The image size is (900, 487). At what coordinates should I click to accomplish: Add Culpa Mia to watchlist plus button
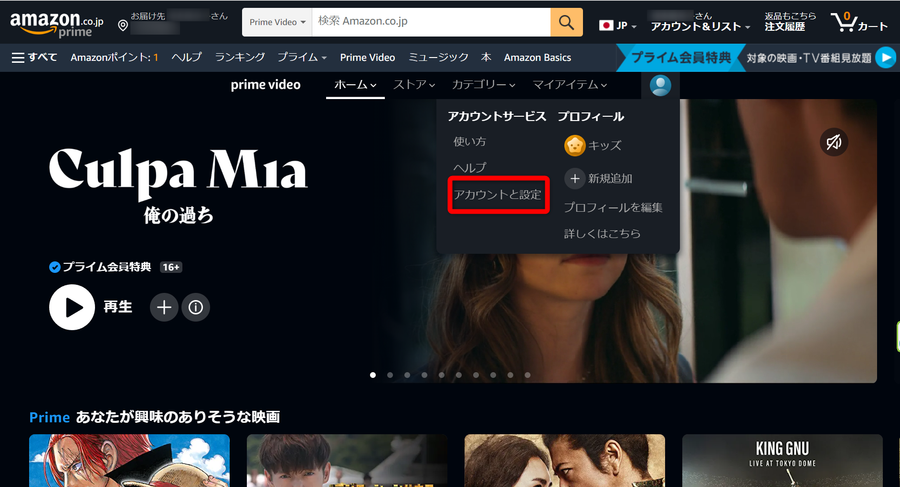click(x=164, y=308)
